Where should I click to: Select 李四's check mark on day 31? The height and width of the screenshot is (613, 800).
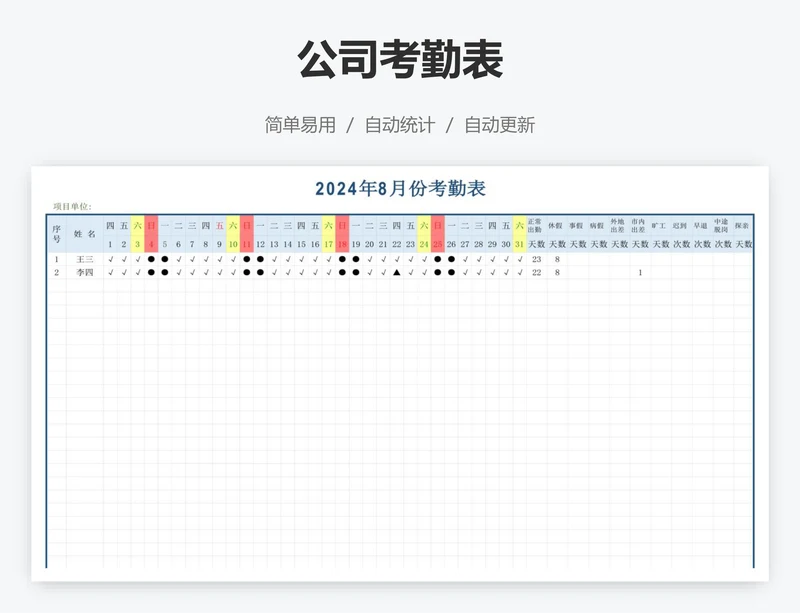519,273
